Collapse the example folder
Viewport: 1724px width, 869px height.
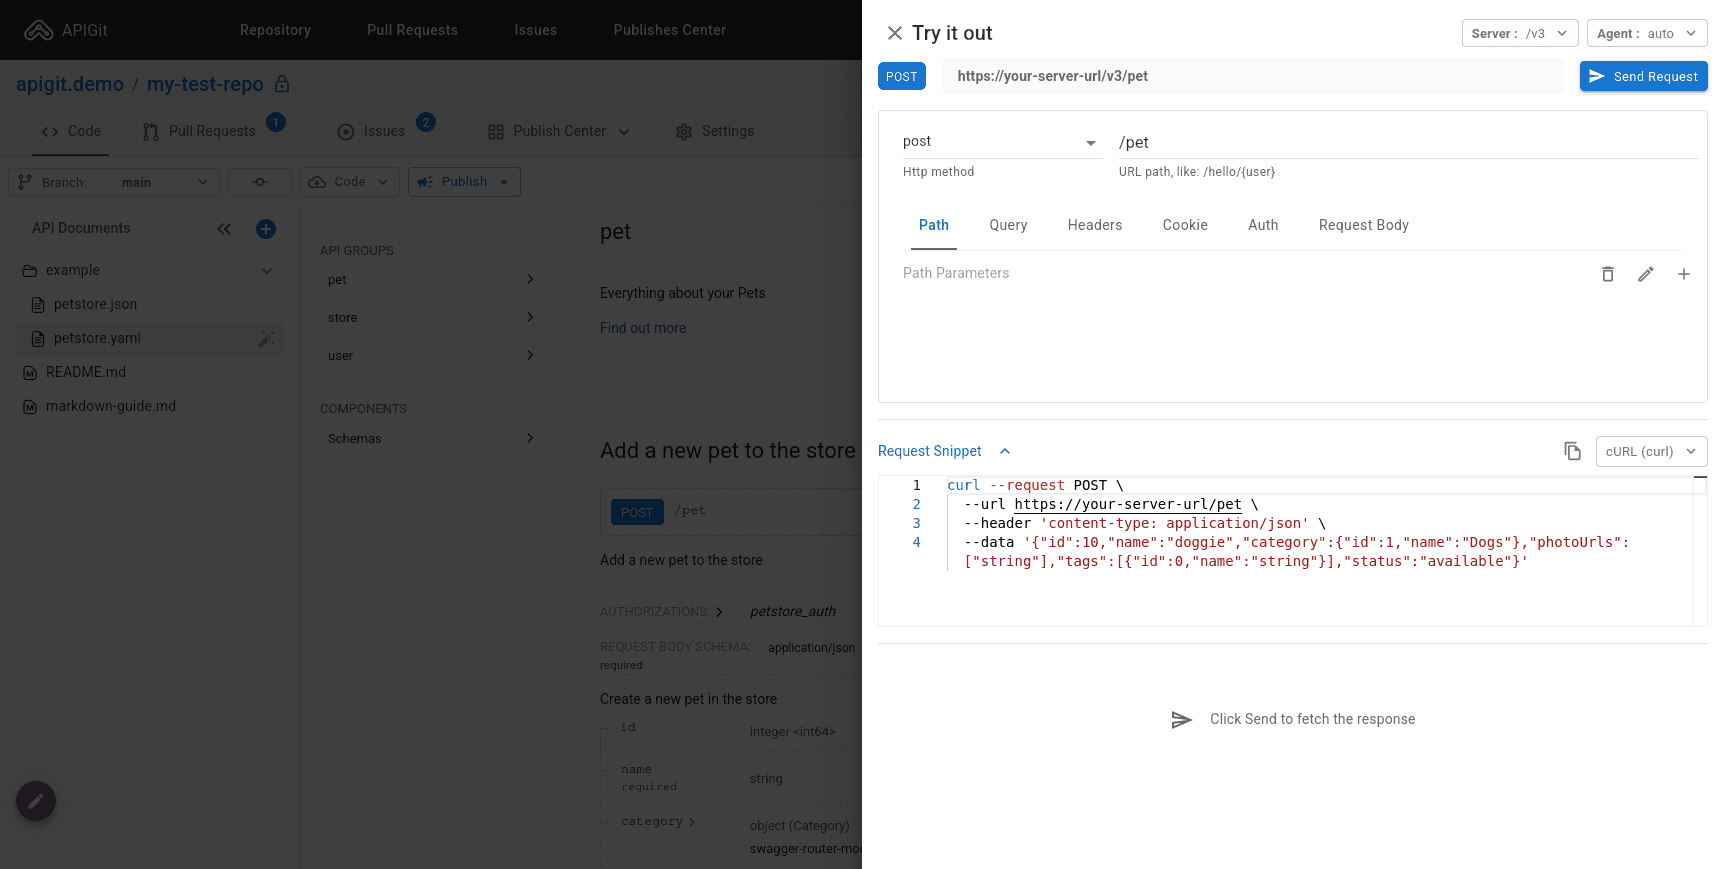266,270
